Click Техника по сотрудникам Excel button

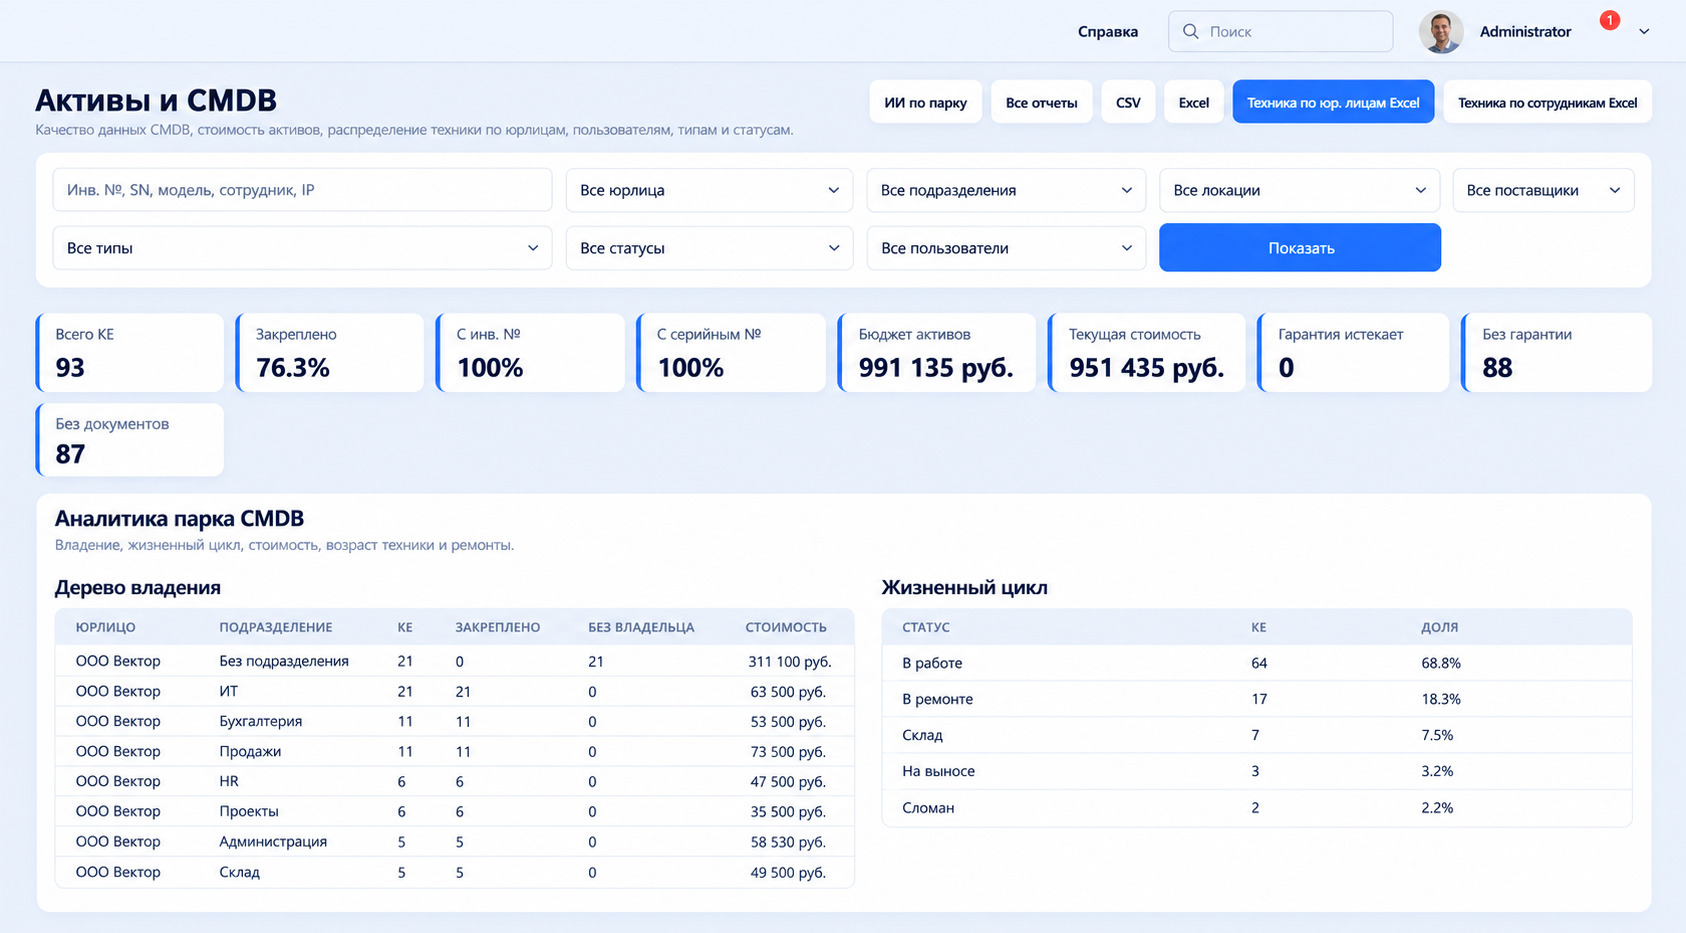coord(1547,102)
